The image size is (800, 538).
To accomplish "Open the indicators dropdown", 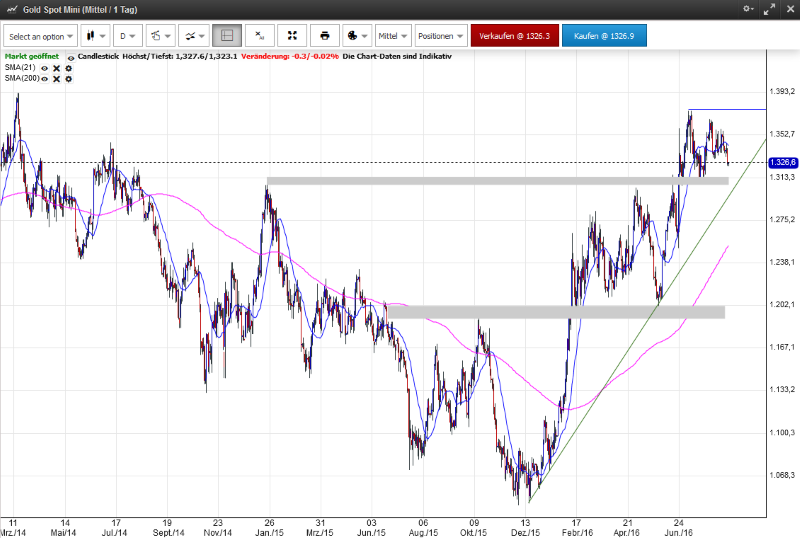I will point(194,36).
